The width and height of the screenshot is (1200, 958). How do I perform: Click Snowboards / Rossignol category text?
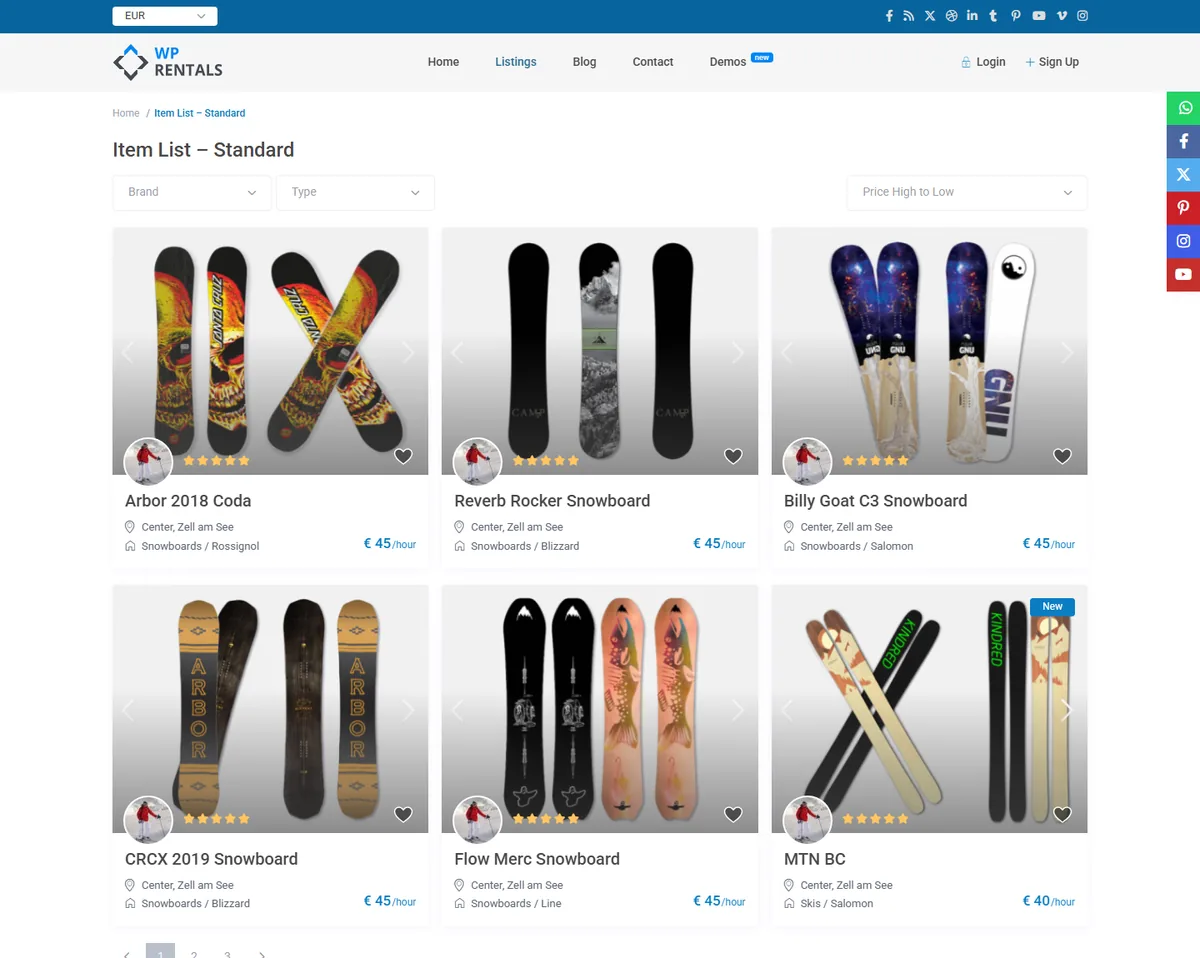tap(200, 546)
